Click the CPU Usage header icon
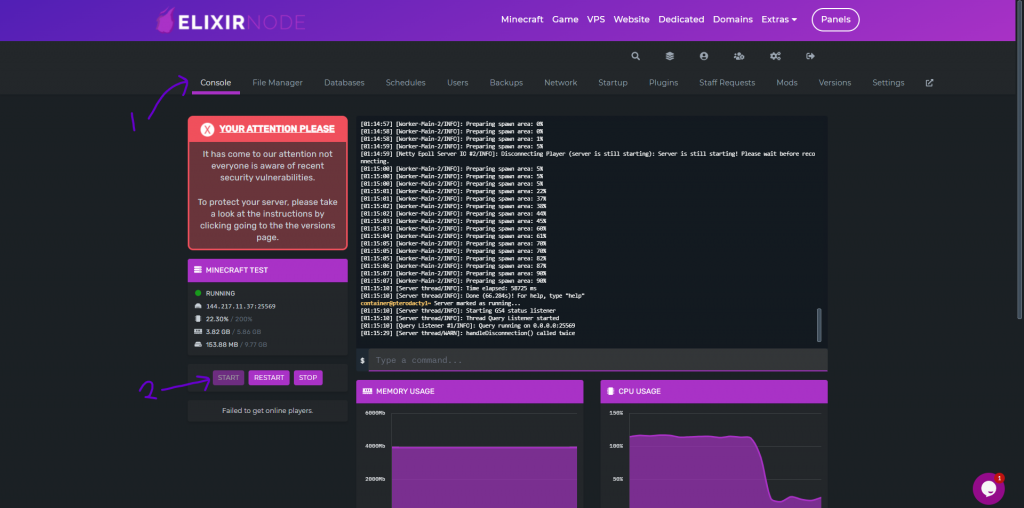 (611, 391)
